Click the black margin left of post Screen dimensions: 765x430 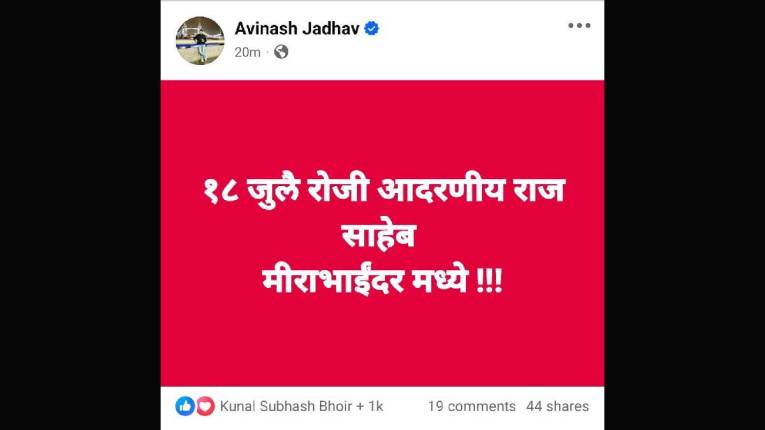tap(80, 215)
